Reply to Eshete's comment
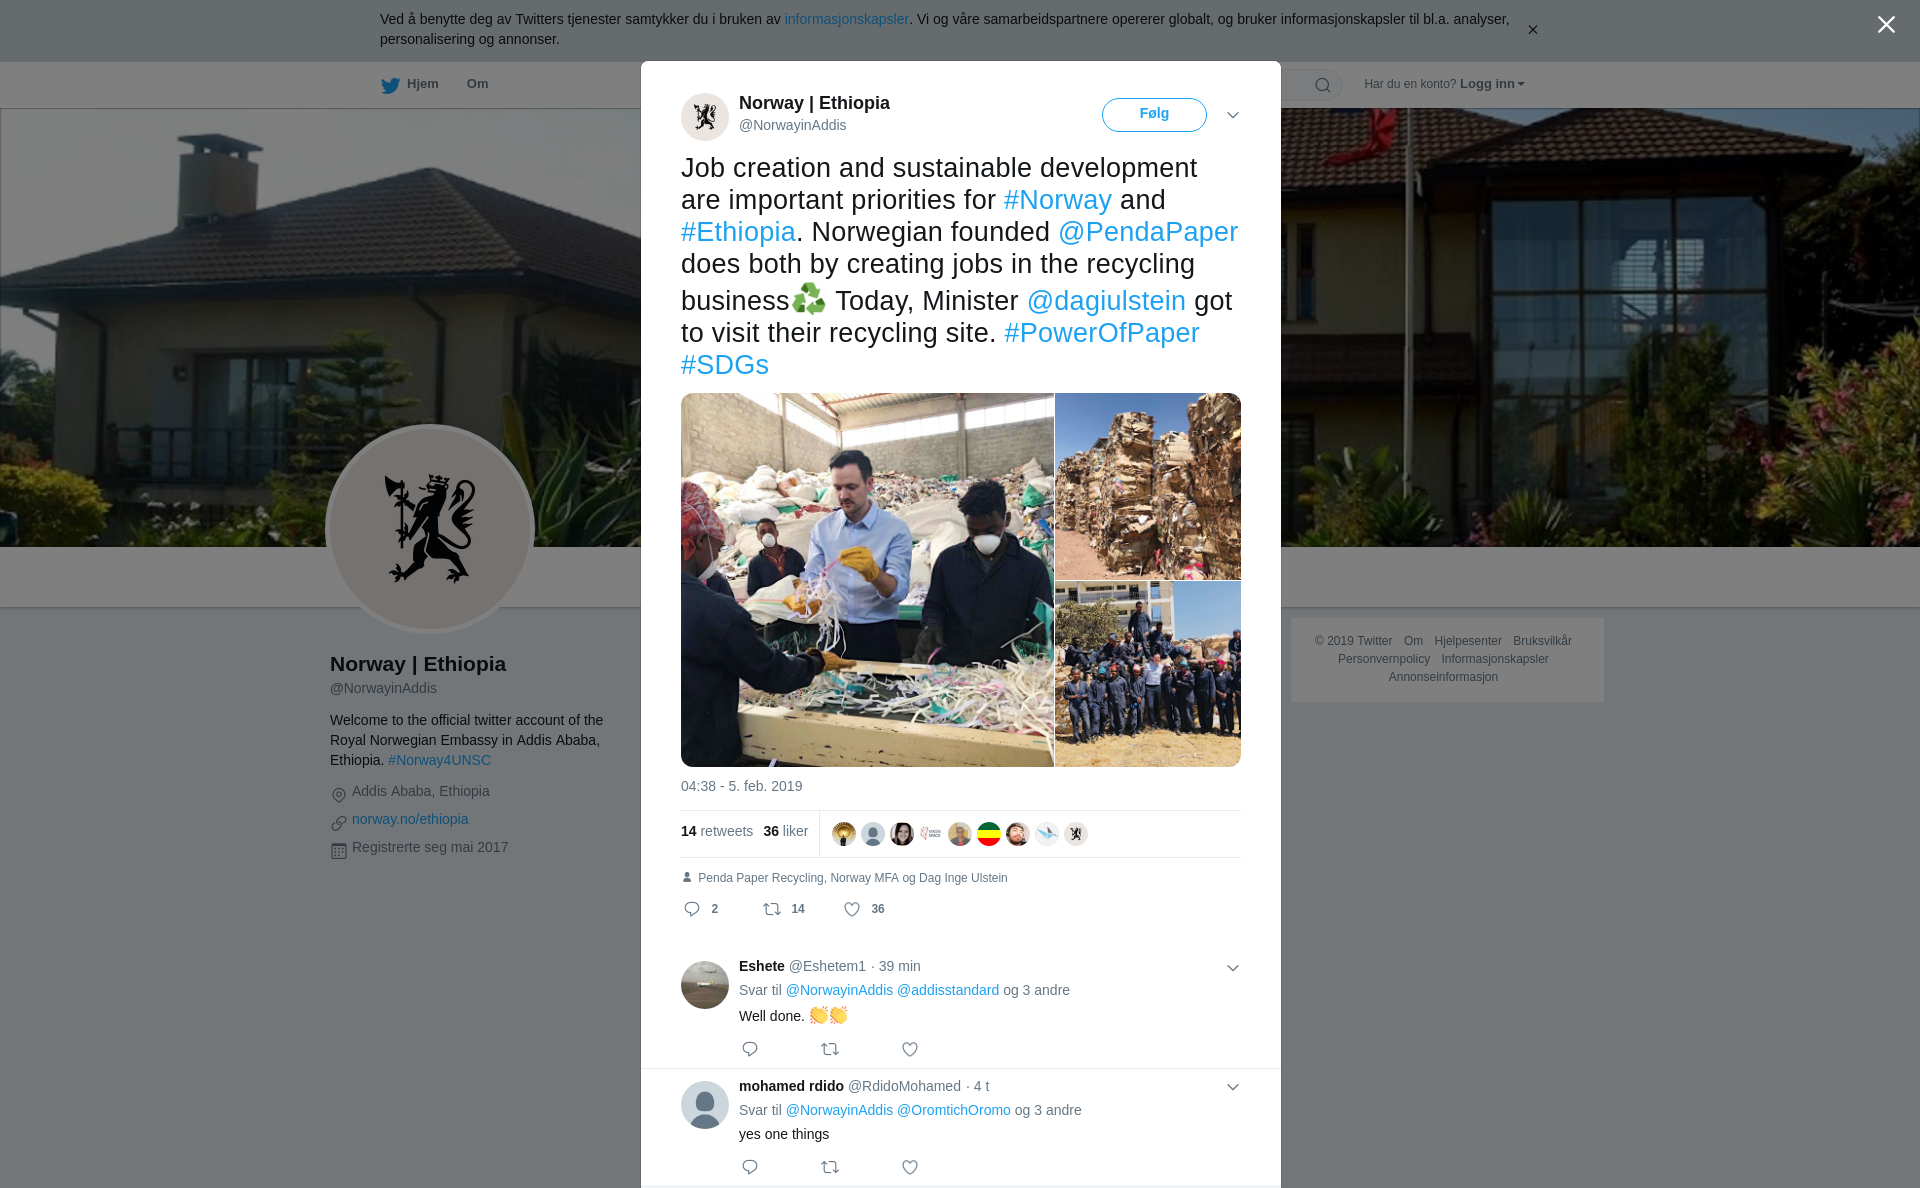The height and width of the screenshot is (1188, 1920). pos(750,1049)
